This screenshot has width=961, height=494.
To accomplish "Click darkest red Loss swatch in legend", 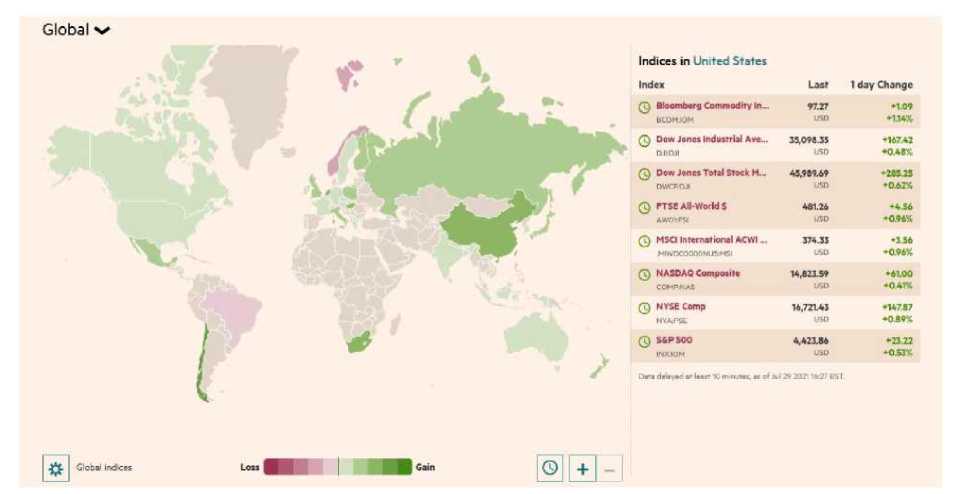I will click(x=271, y=467).
